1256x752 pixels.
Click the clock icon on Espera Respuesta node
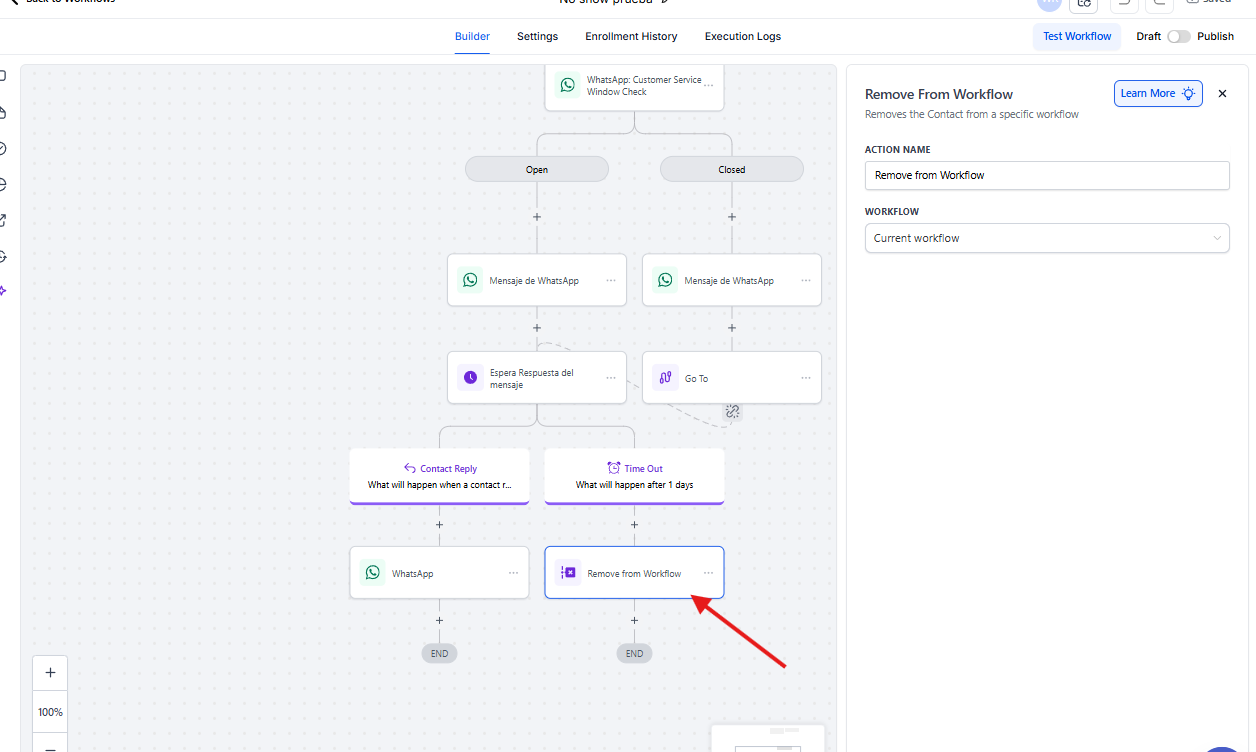point(470,378)
